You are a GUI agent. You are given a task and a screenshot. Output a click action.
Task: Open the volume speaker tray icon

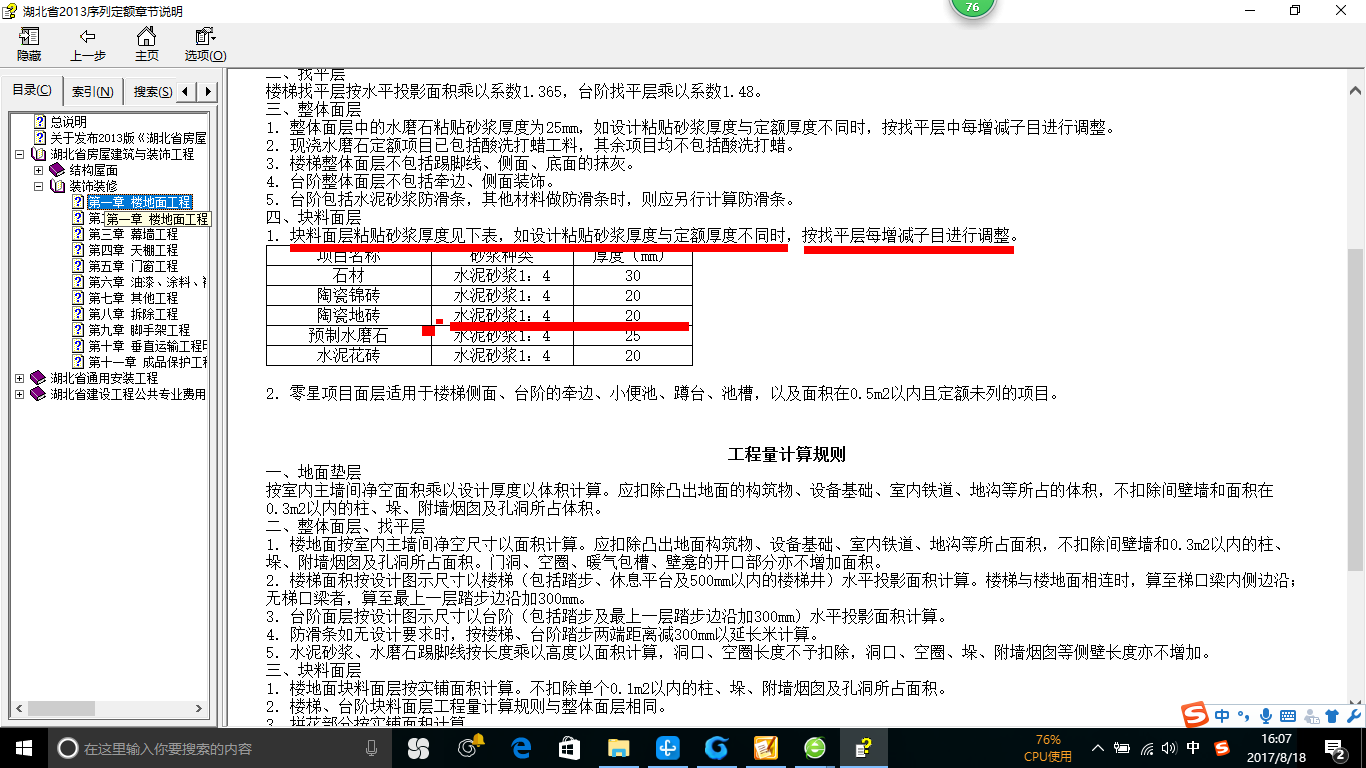tap(1170, 748)
